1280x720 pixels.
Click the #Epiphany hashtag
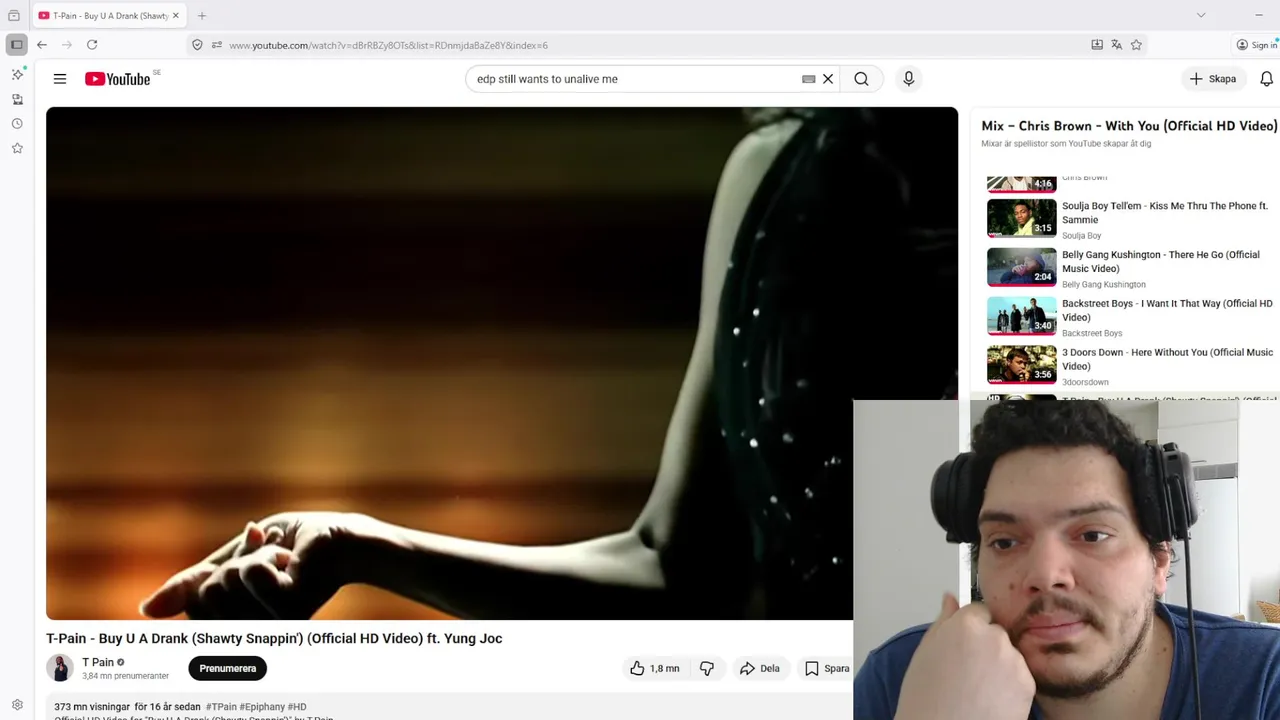coord(262,707)
